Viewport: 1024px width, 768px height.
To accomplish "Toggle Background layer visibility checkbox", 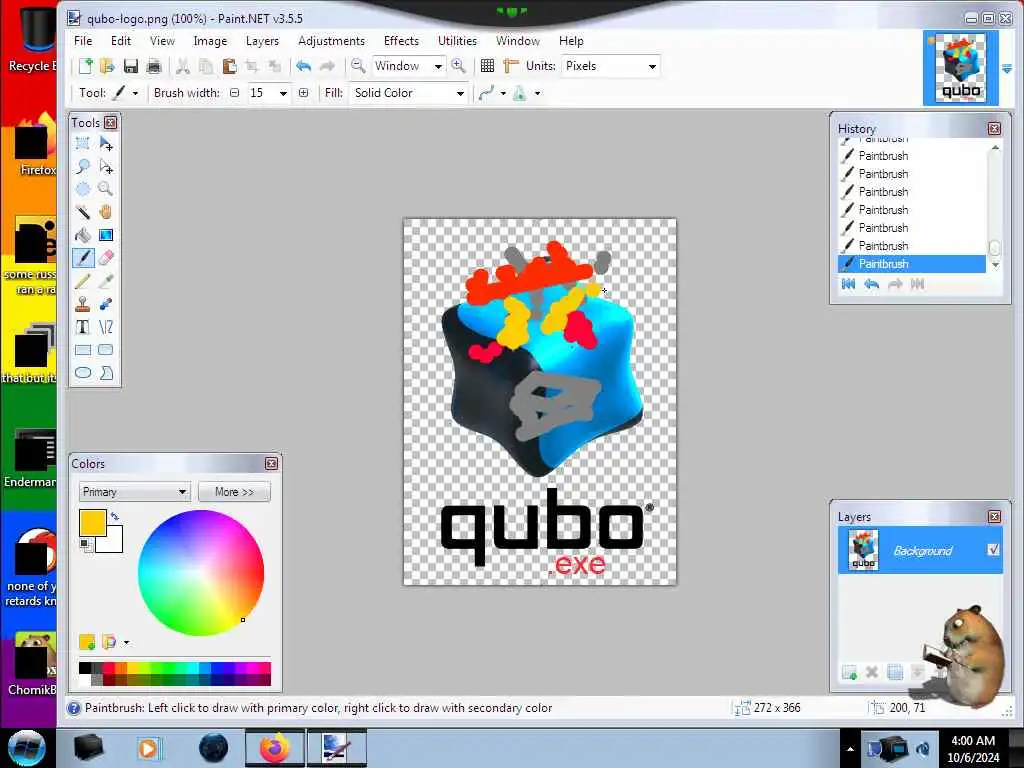I will coord(993,550).
